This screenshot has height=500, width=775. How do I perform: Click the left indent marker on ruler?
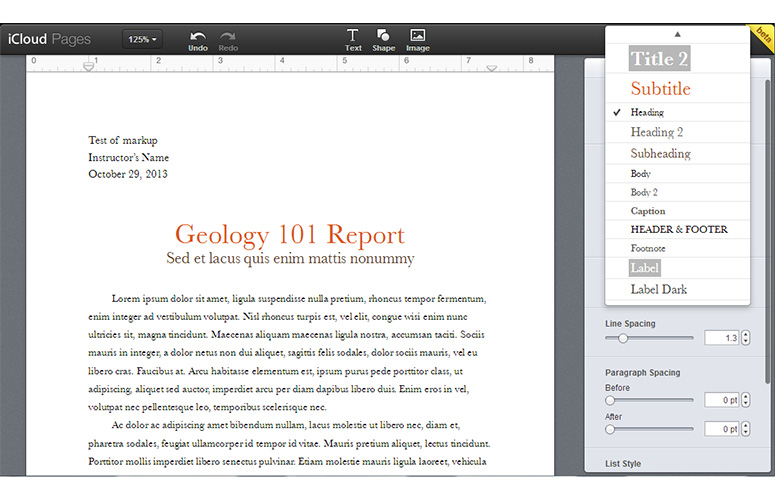(88, 66)
